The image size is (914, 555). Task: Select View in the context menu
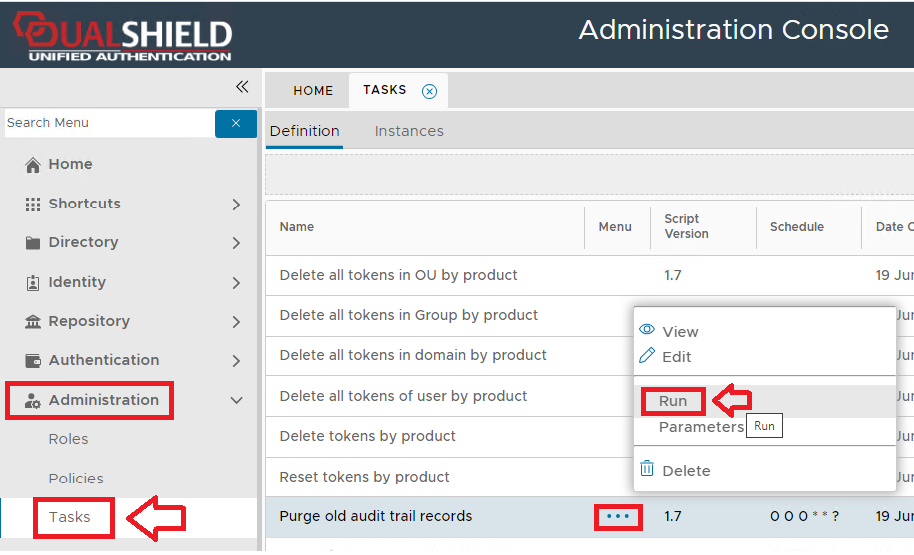[x=680, y=332]
